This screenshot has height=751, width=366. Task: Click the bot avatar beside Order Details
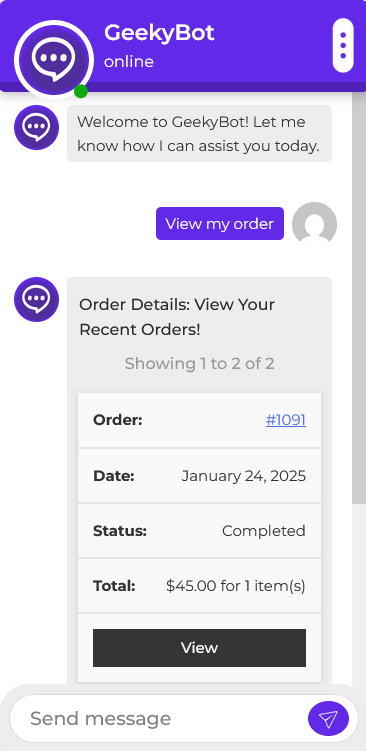[36, 299]
